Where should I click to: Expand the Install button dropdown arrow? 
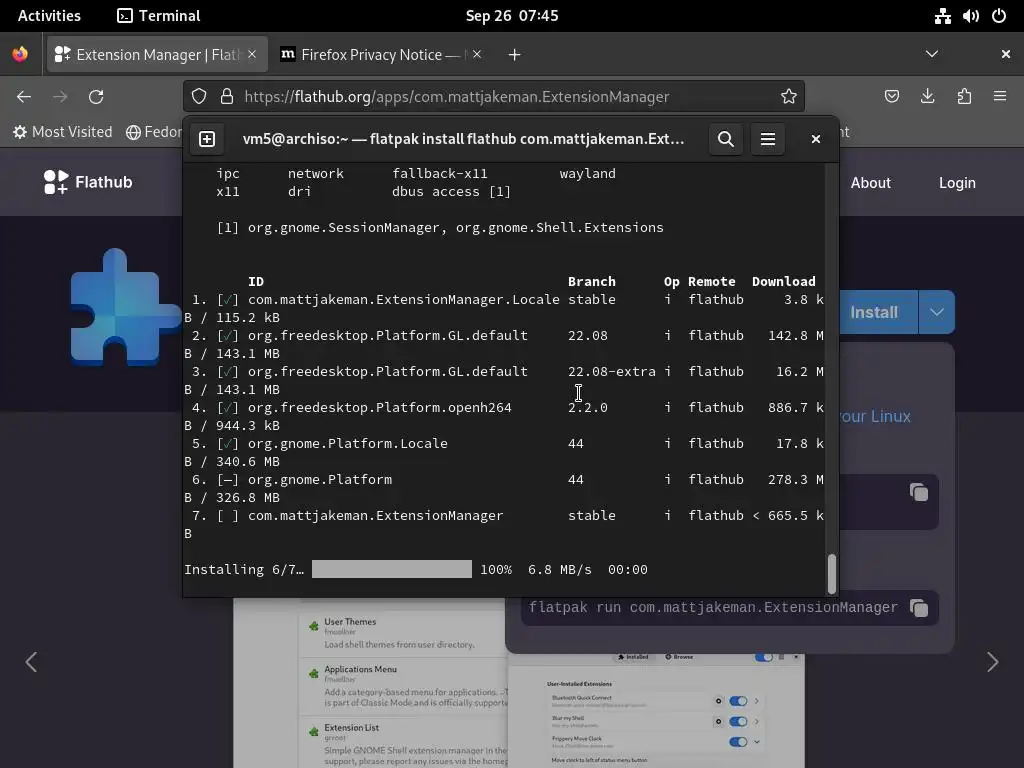936,312
